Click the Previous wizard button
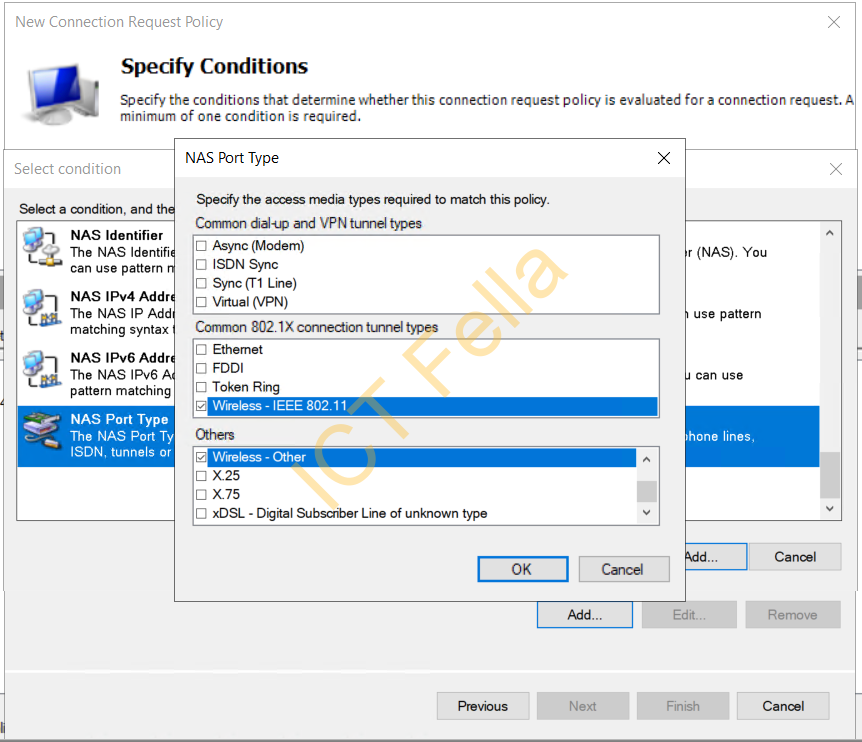The width and height of the screenshot is (862, 742). (x=483, y=706)
